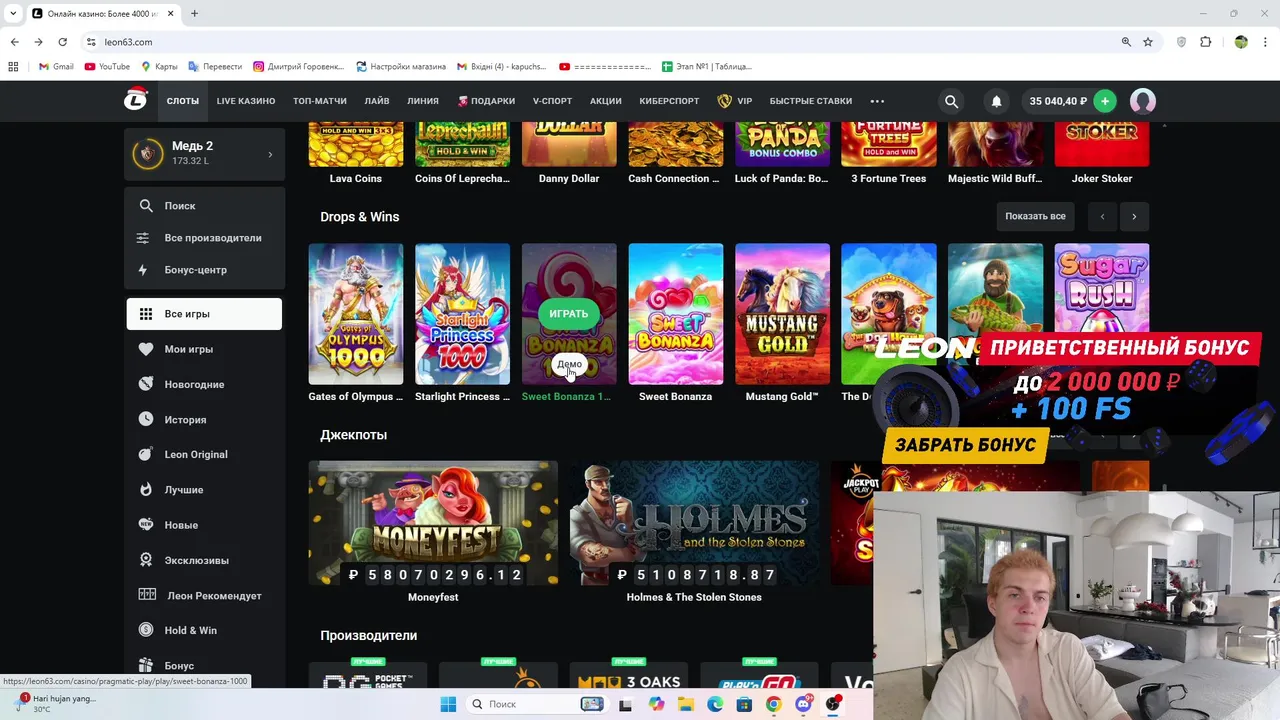Select the LIVE КАЗИНО tab

point(246,101)
